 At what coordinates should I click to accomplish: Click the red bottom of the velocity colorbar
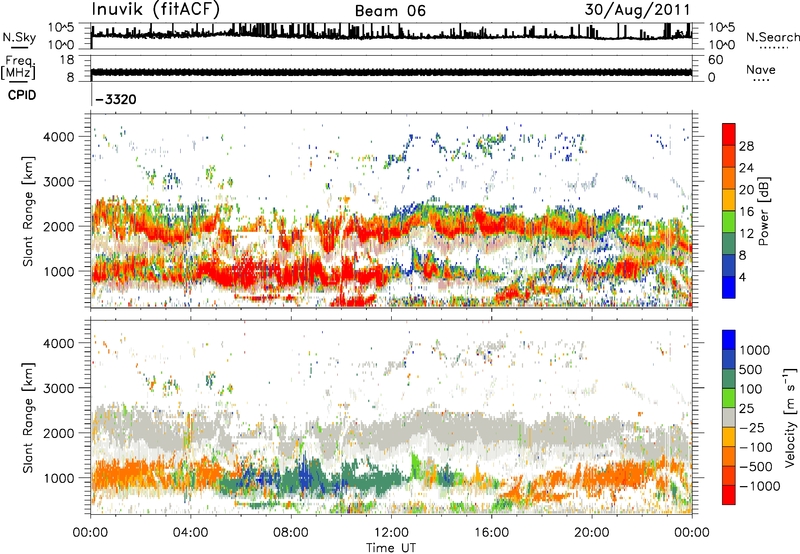(729, 495)
